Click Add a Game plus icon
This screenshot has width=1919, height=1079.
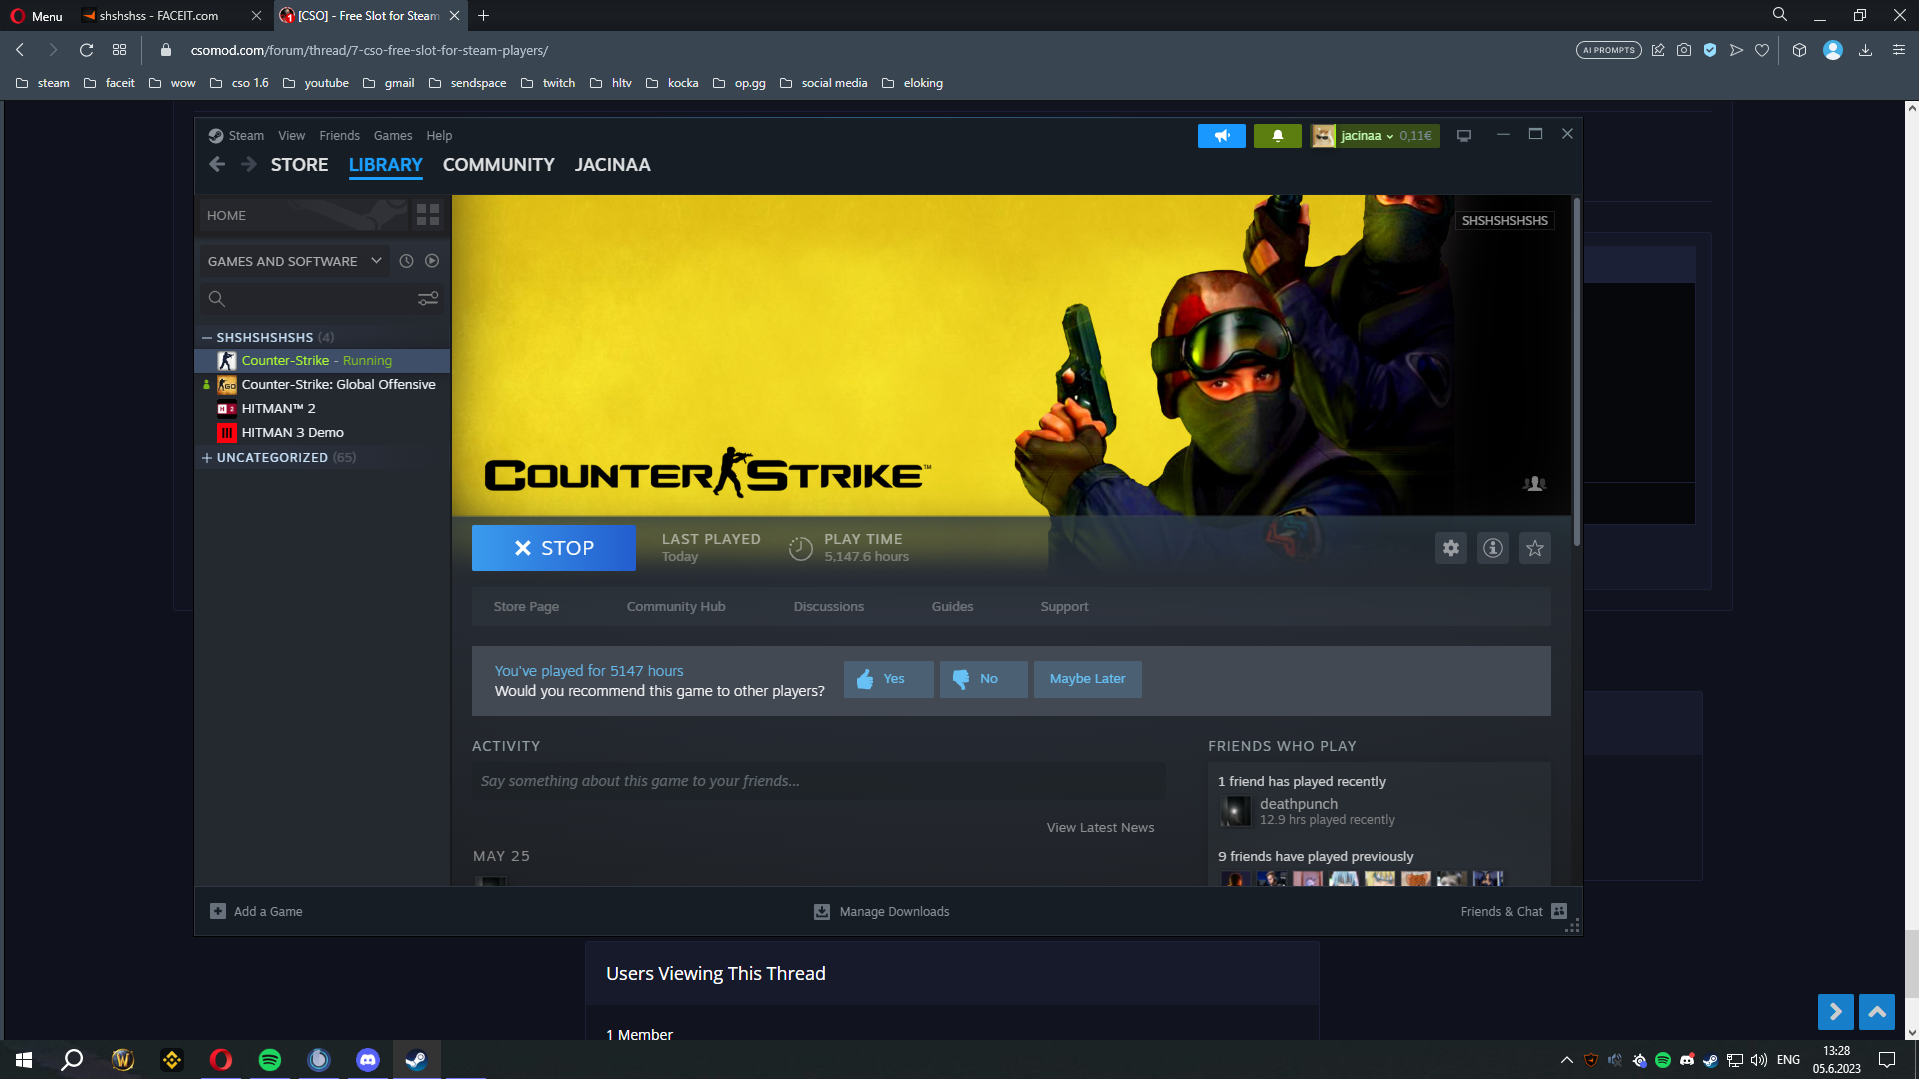(217, 911)
